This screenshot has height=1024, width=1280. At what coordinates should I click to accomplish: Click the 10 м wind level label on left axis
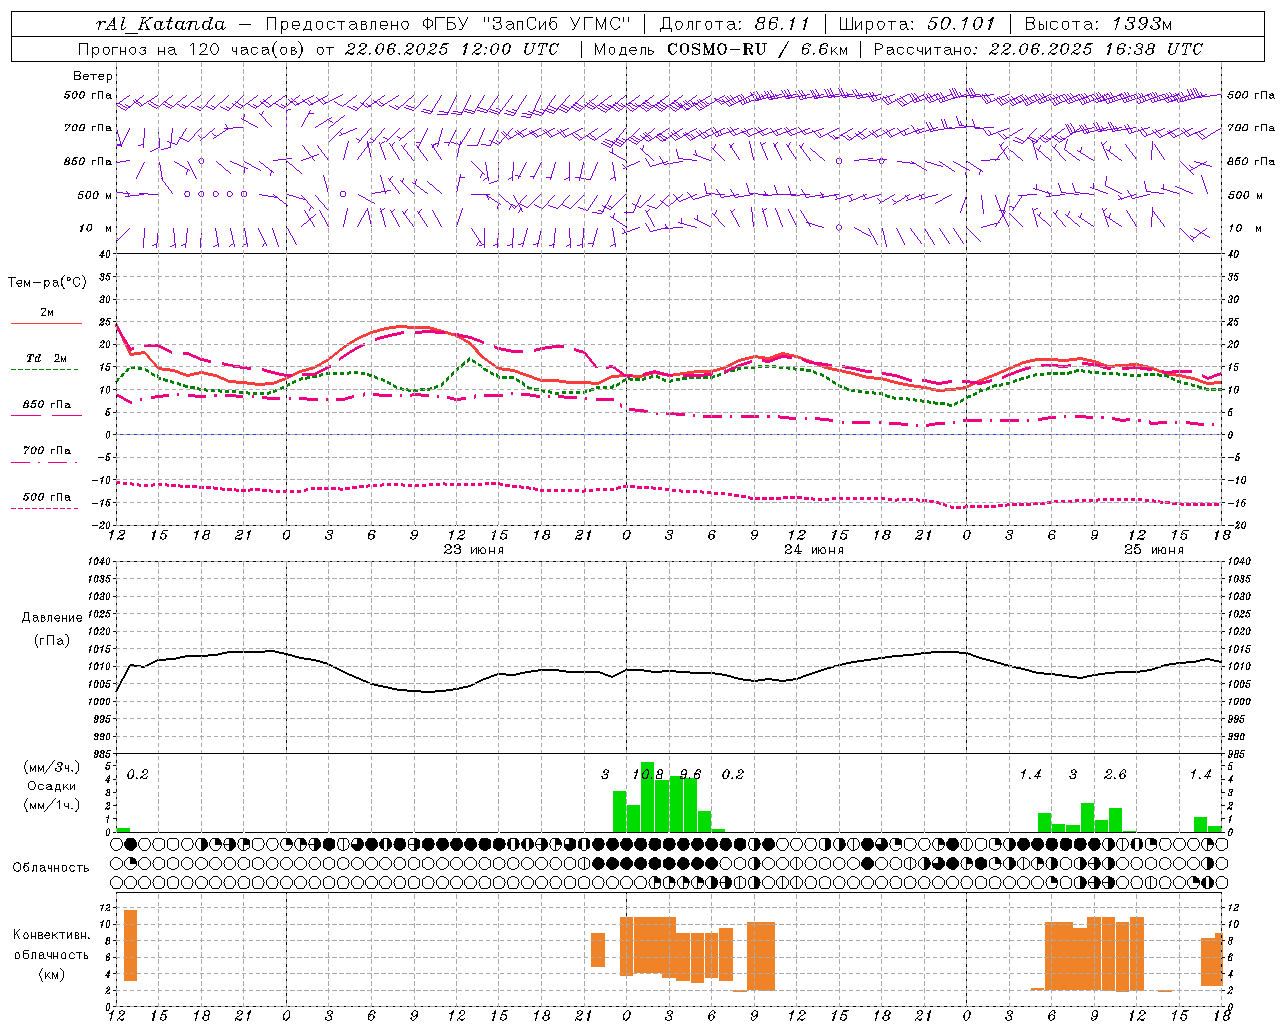click(97, 229)
